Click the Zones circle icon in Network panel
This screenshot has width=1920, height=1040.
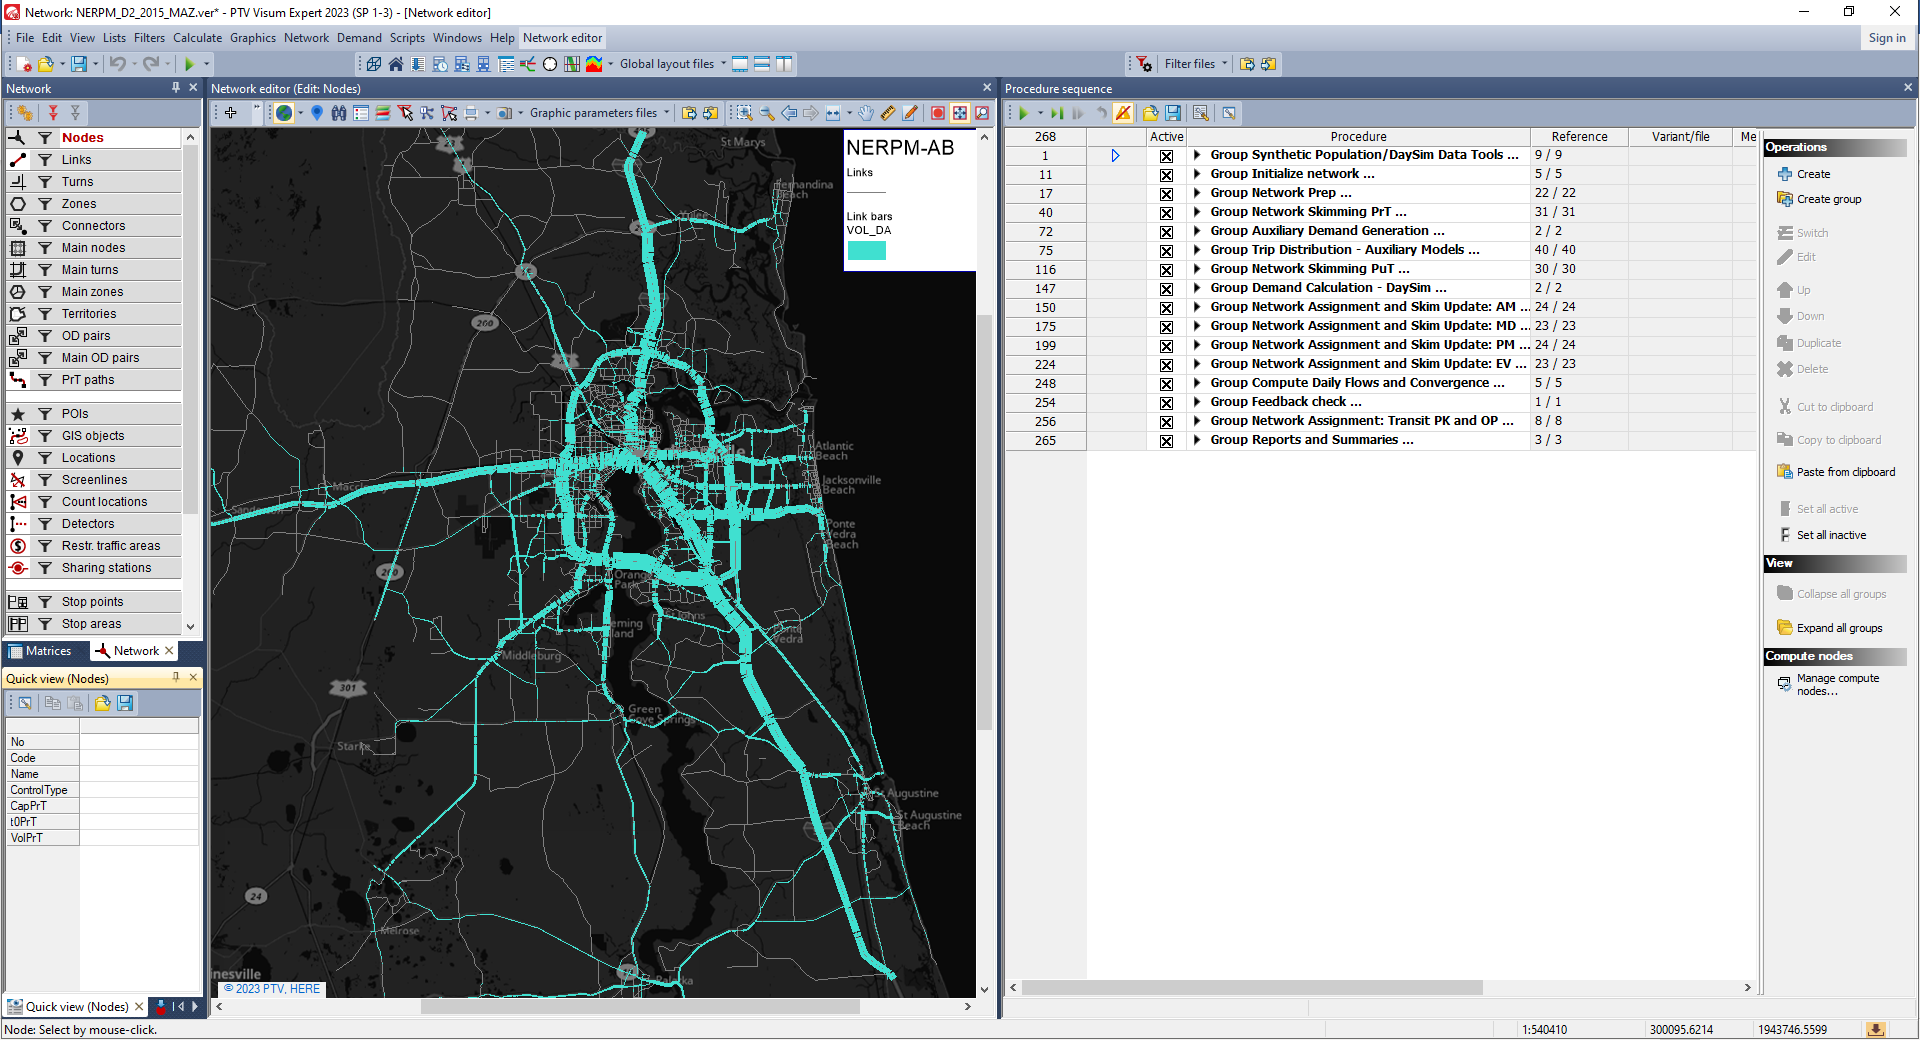pyautogui.click(x=18, y=204)
